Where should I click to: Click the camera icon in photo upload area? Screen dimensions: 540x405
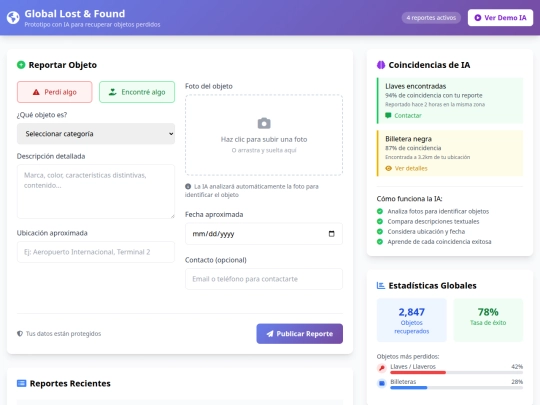pyautogui.click(x=264, y=123)
